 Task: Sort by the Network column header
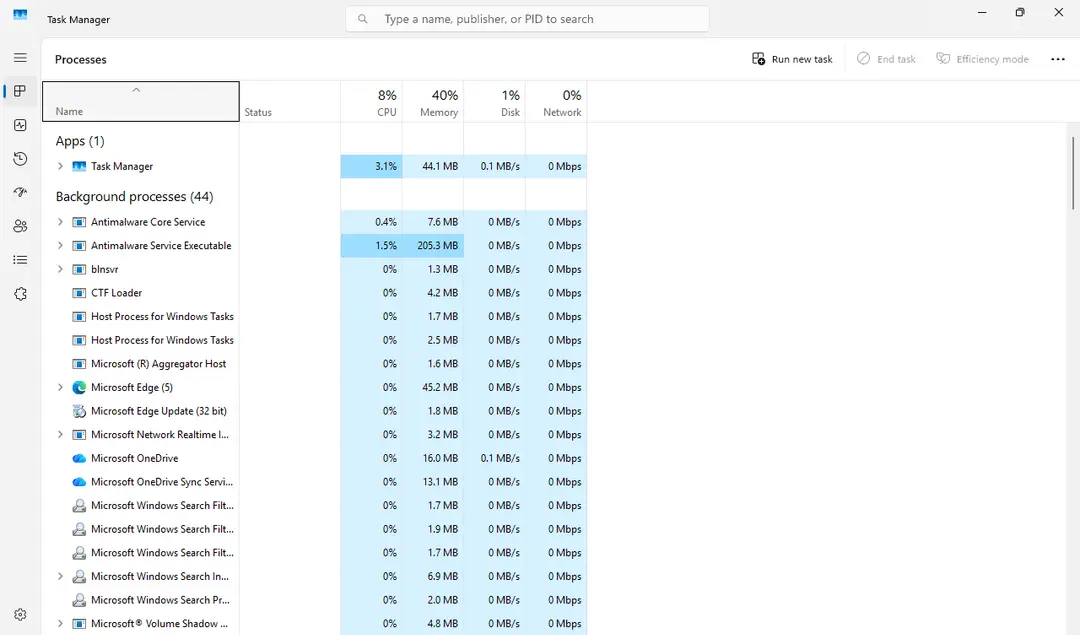556,101
